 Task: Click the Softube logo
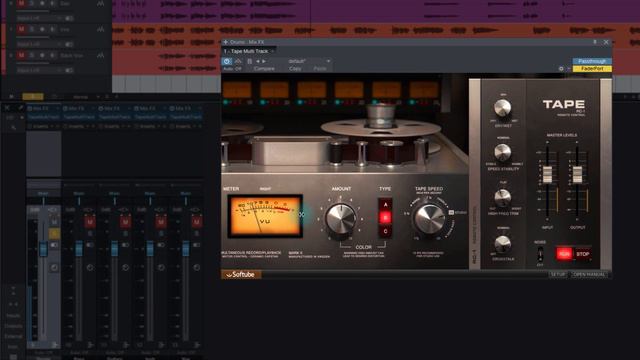tap(241, 274)
